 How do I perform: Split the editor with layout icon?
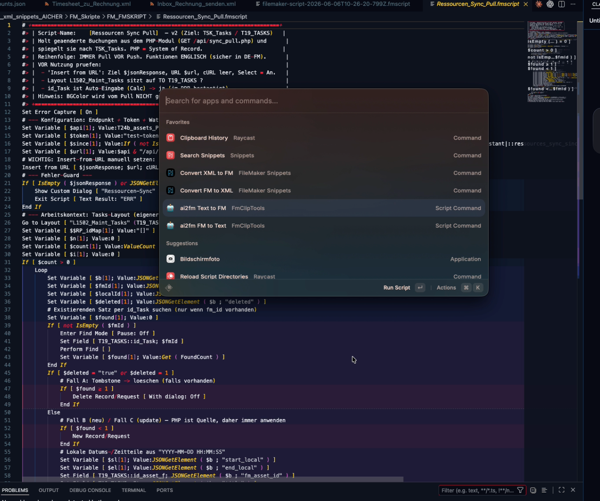[561, 4]
